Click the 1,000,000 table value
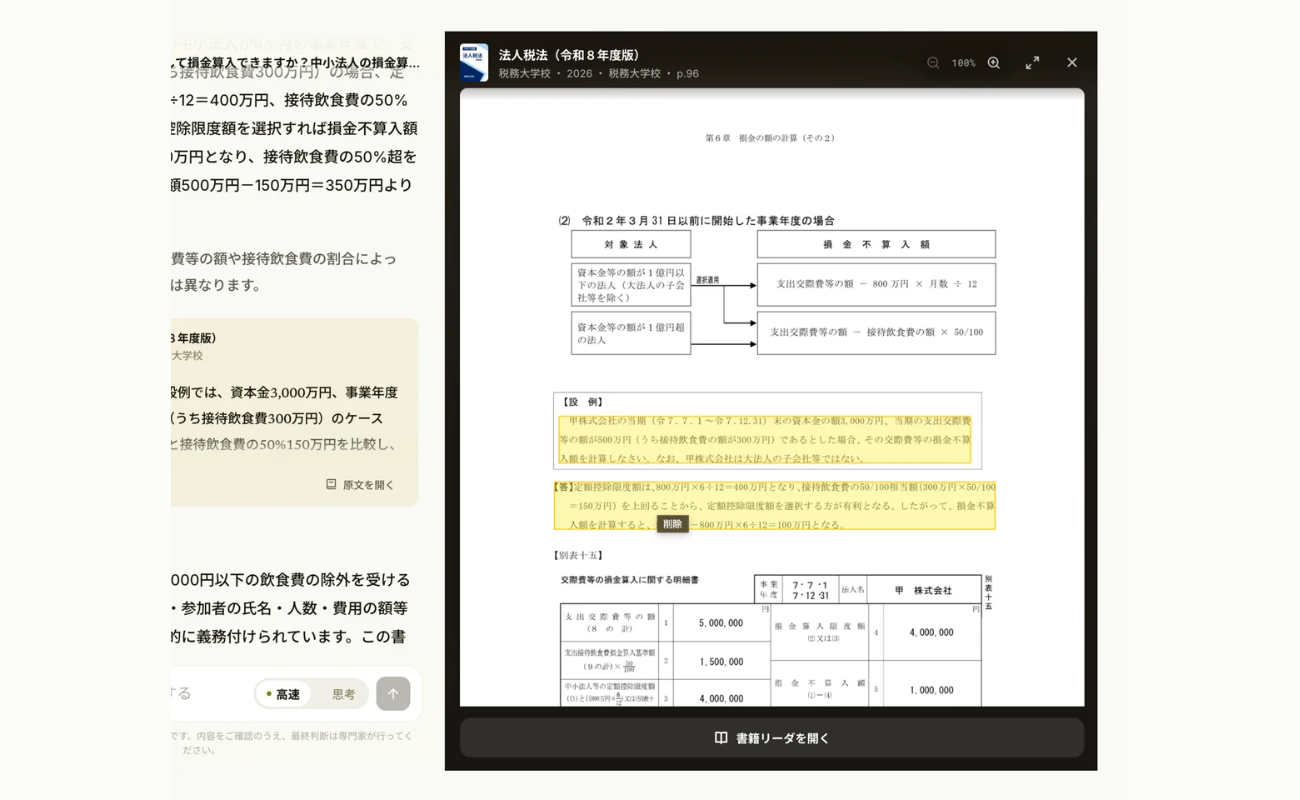 (x=931, y=690)
